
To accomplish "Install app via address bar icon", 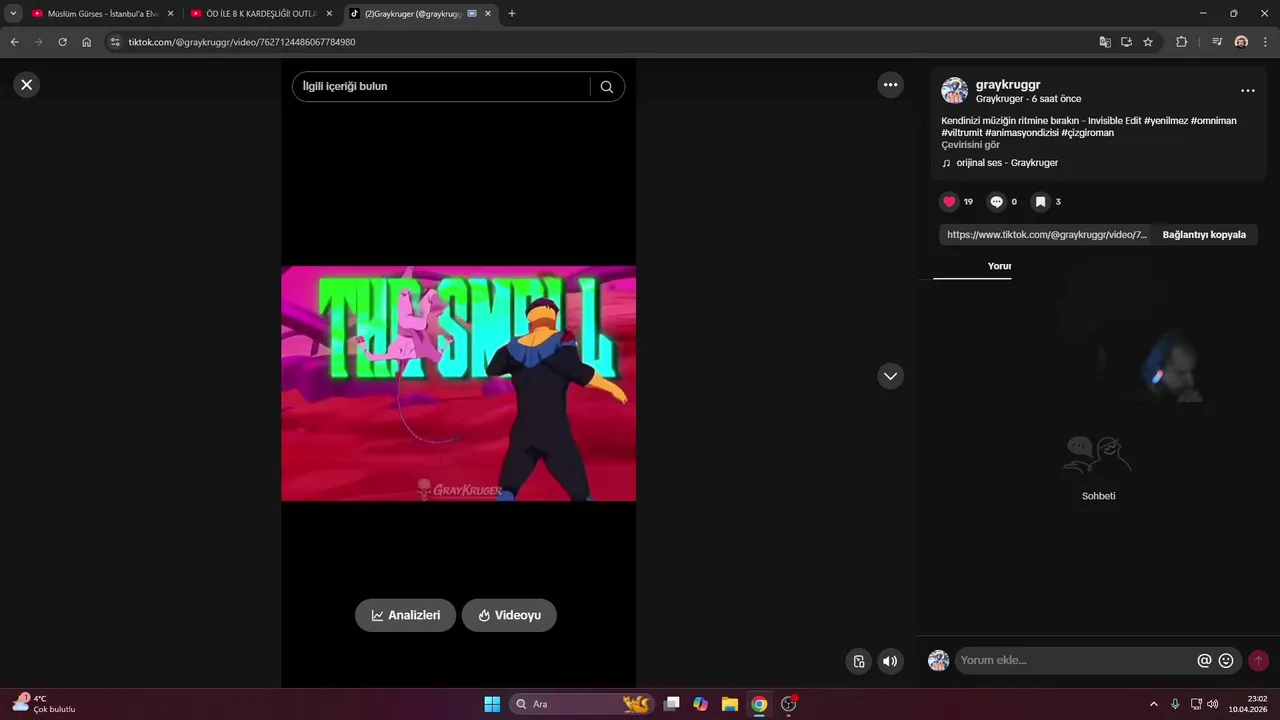I will pos(1126,42).
